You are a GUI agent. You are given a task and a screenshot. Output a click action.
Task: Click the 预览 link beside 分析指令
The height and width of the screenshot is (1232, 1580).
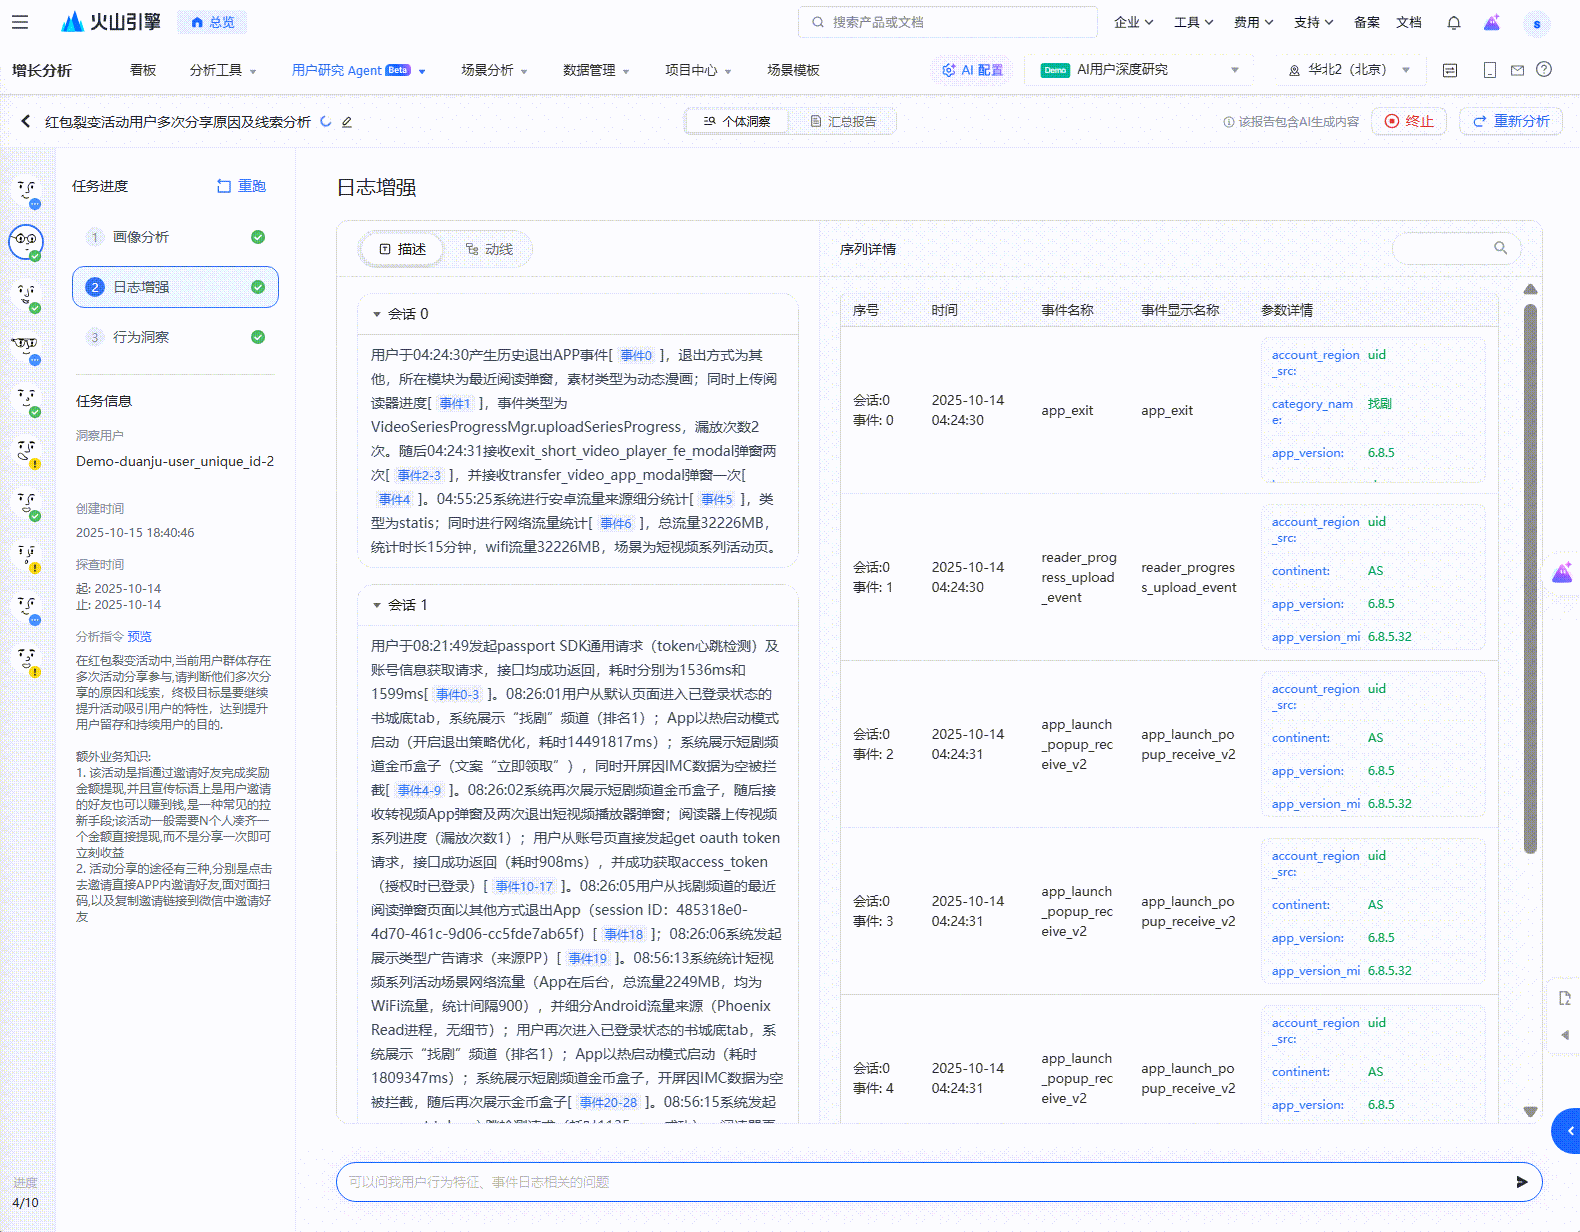tap(139, 637)
